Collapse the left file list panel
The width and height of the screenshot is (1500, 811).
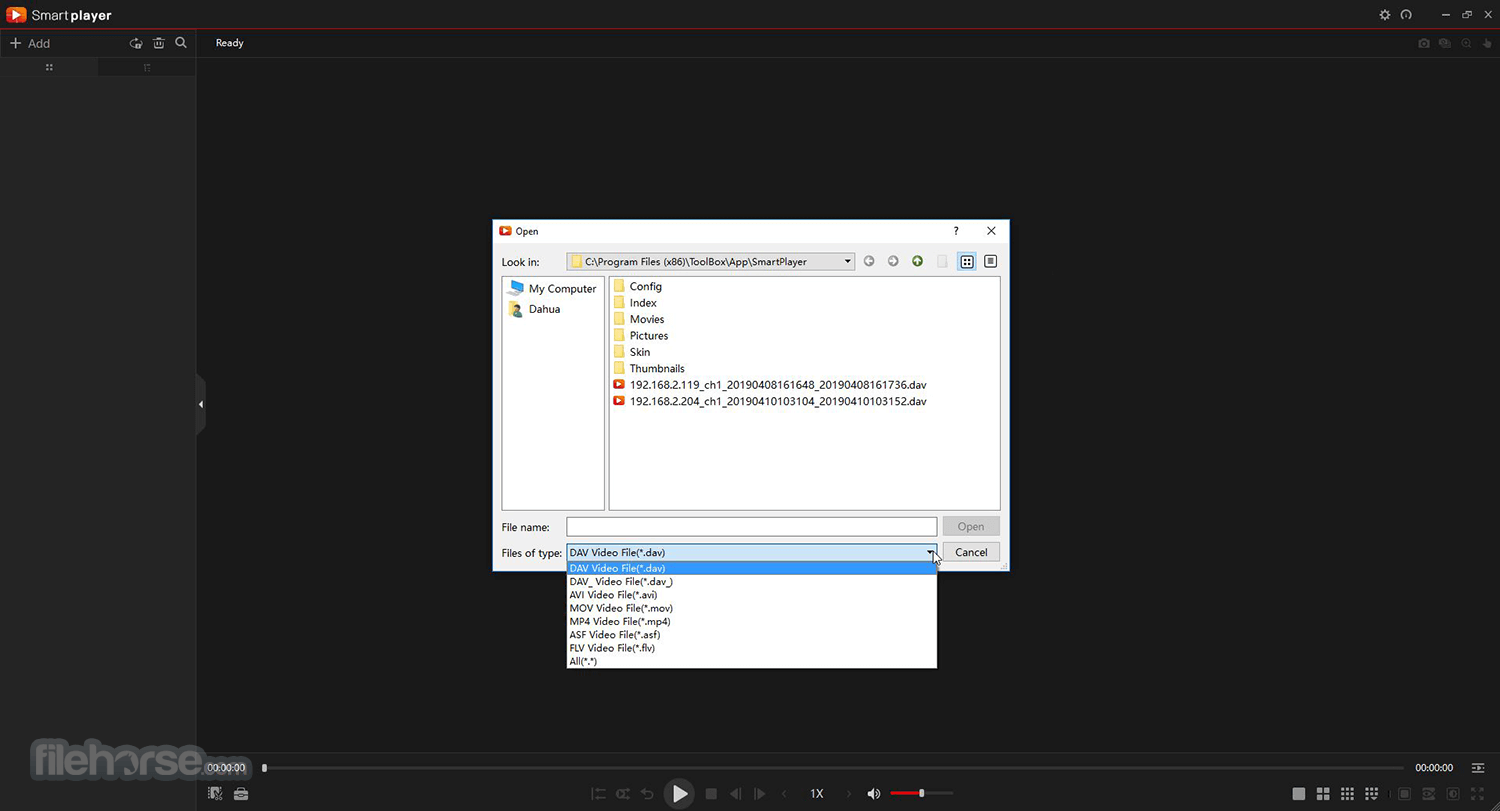tap(201, 404)
